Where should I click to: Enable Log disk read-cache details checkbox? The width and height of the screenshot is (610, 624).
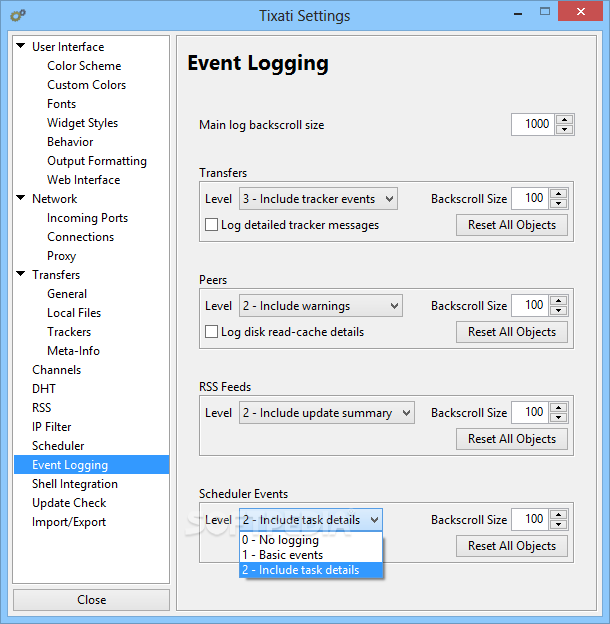[x=211, y=332]
